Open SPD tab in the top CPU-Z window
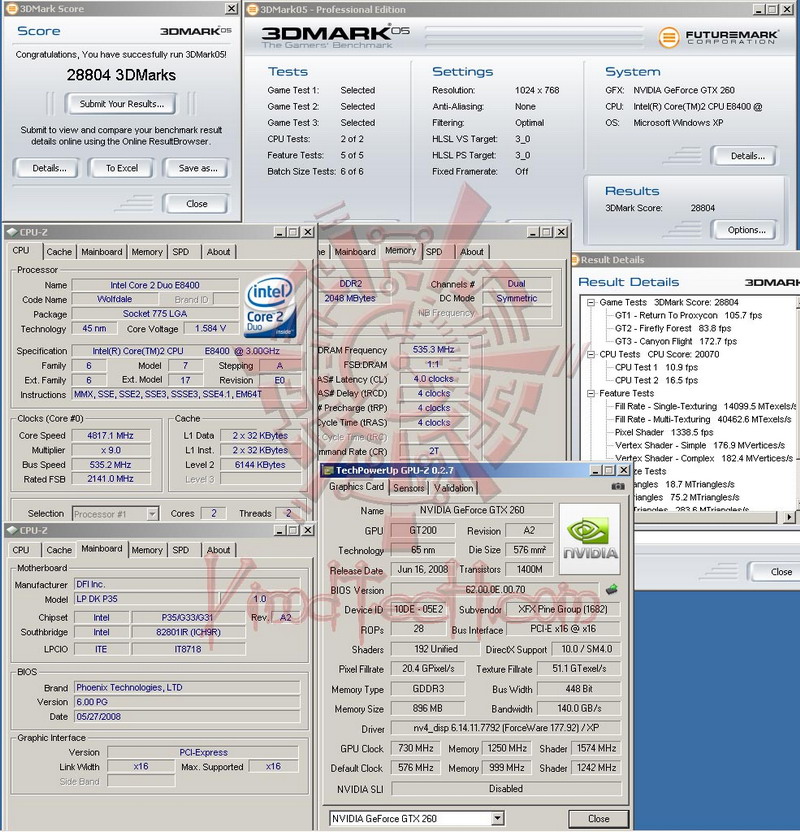Viewport: 800px width, 832px height. (x=181, y=252)
